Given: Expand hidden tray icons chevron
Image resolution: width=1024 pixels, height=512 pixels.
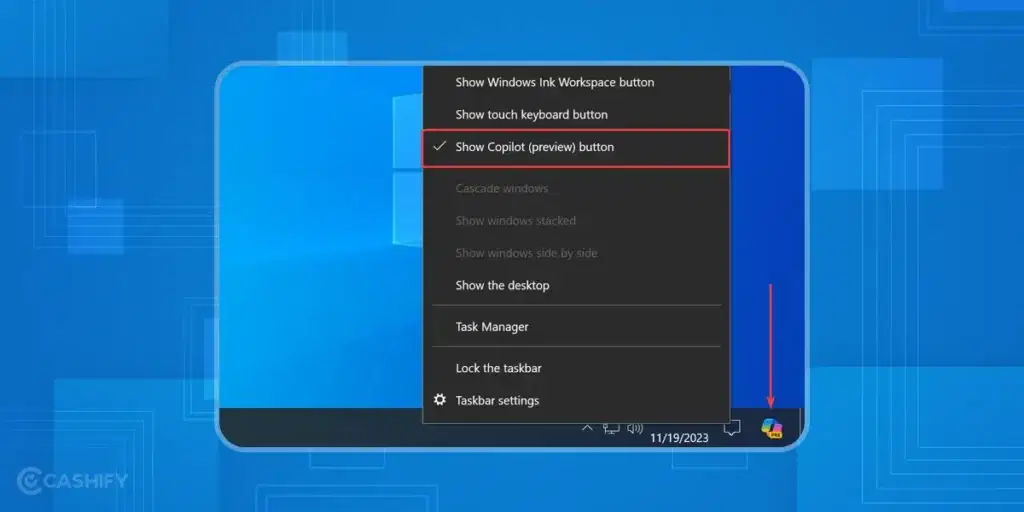Looking at the screenshot, I should pos(587,428).
